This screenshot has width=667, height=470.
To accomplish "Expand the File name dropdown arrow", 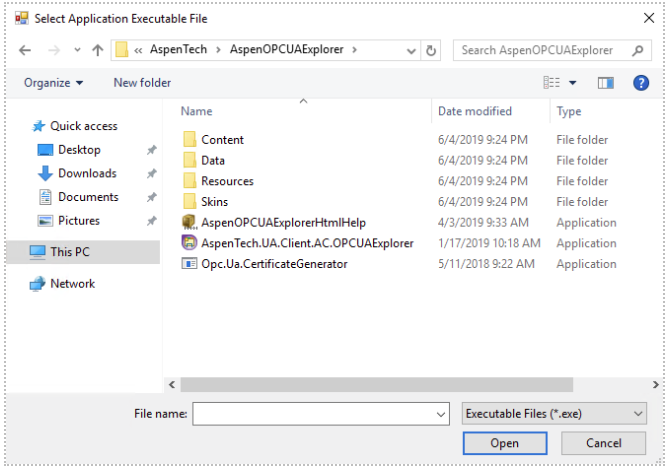I will pos(441,414).
